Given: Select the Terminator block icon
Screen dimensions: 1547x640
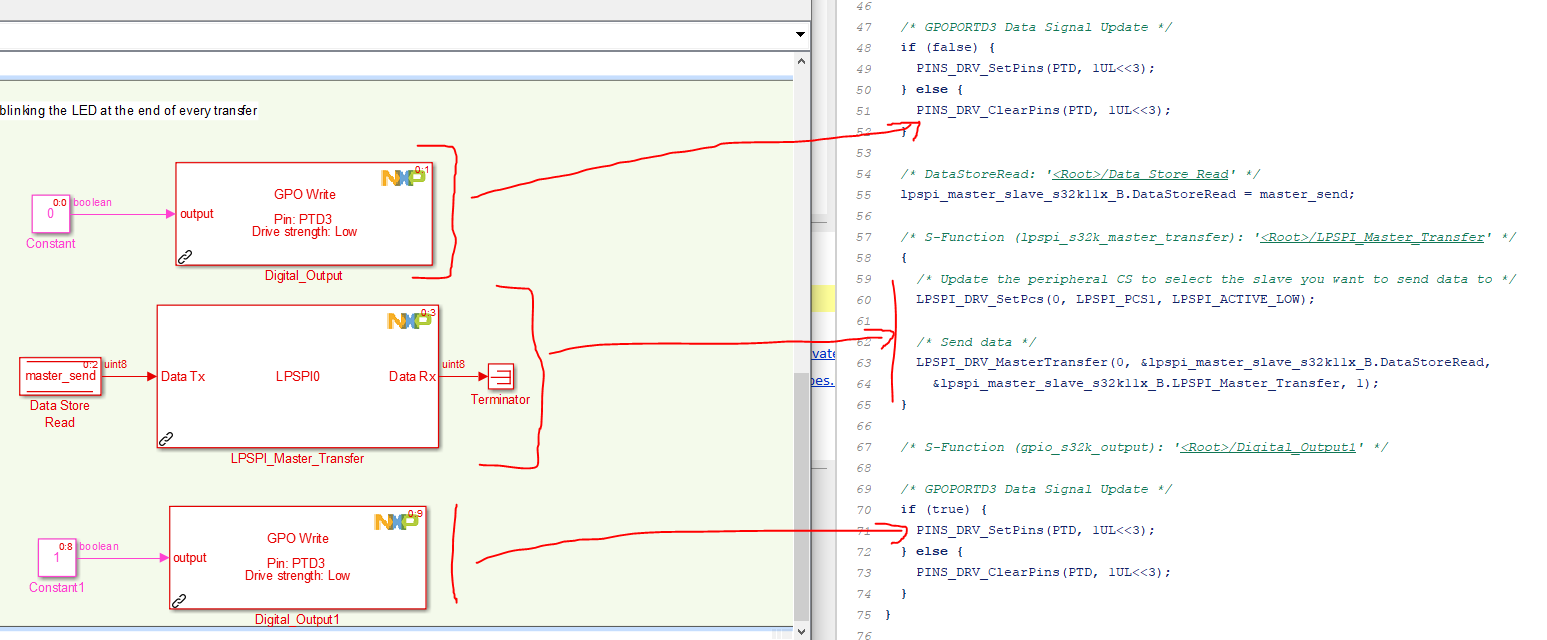Looking at the screenshot, I should 502,375.
